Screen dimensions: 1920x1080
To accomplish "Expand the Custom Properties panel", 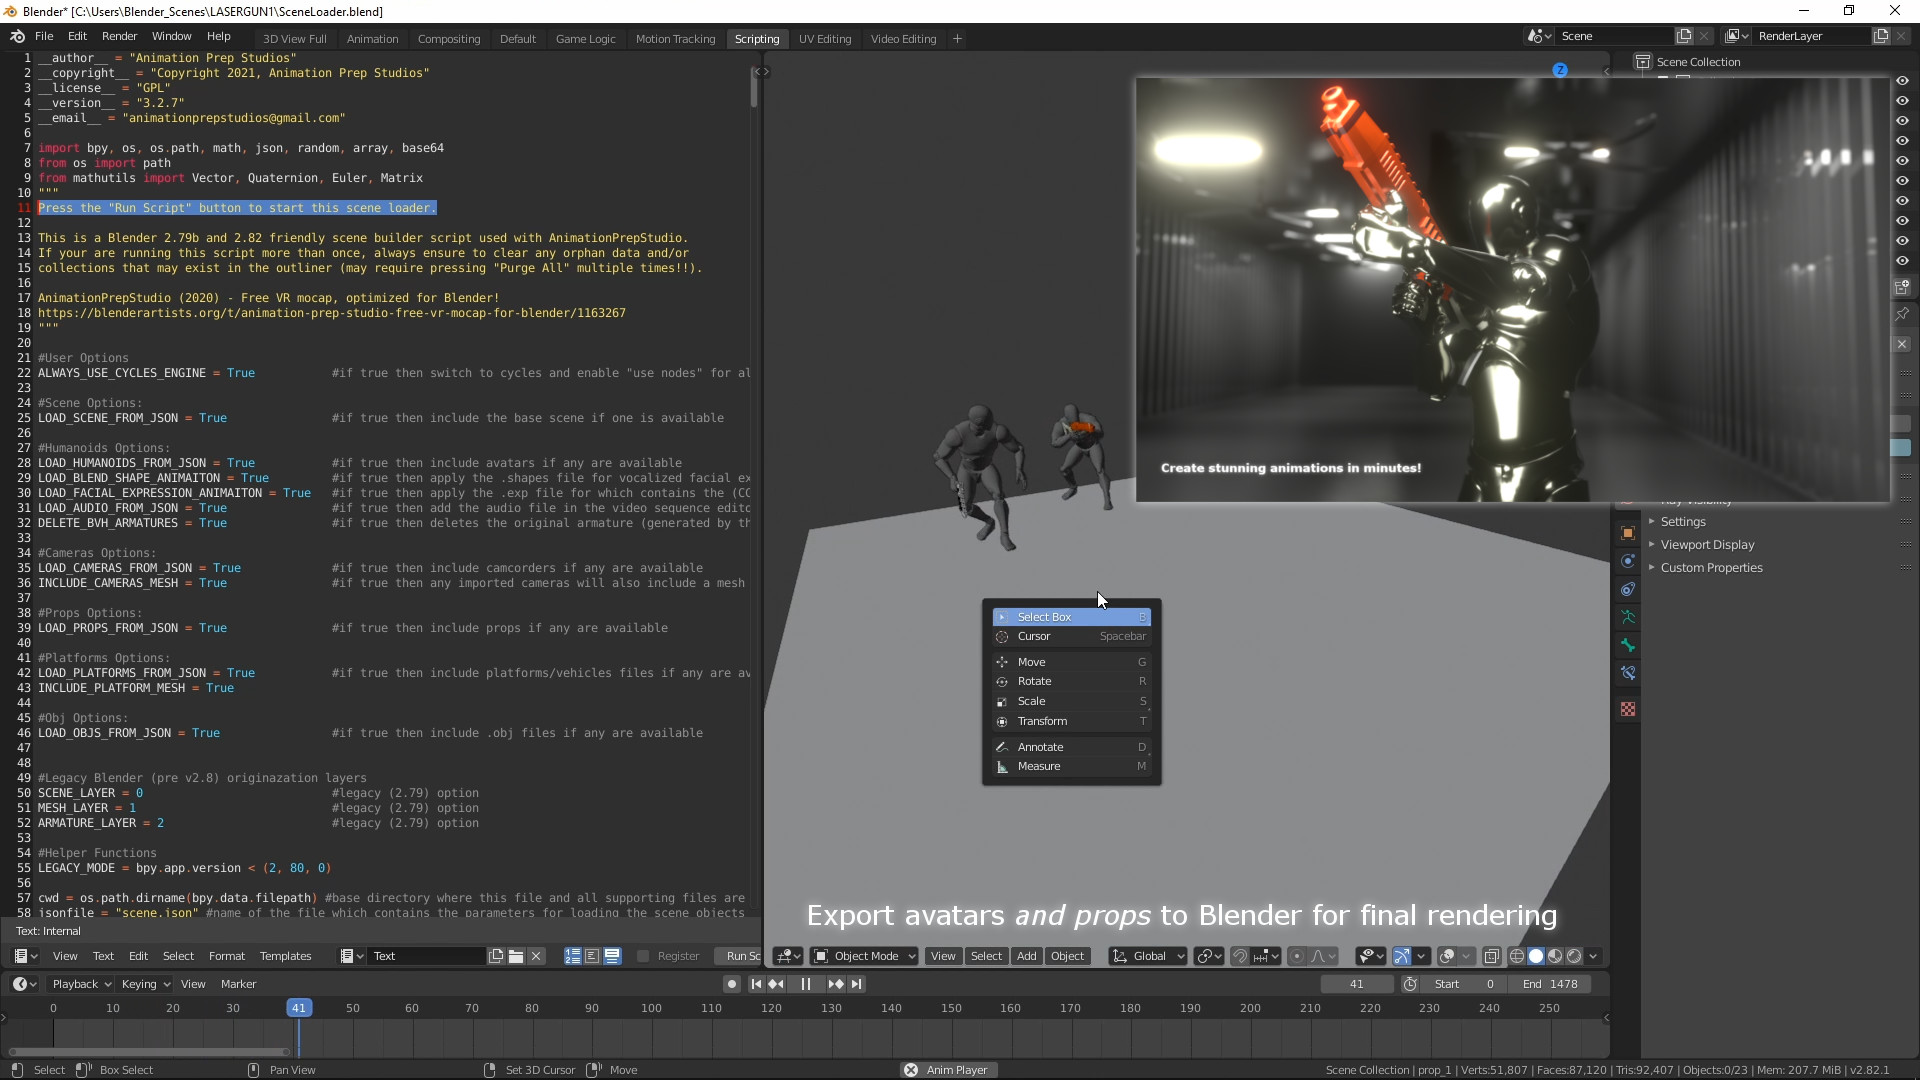I will tap(1710, 567).
